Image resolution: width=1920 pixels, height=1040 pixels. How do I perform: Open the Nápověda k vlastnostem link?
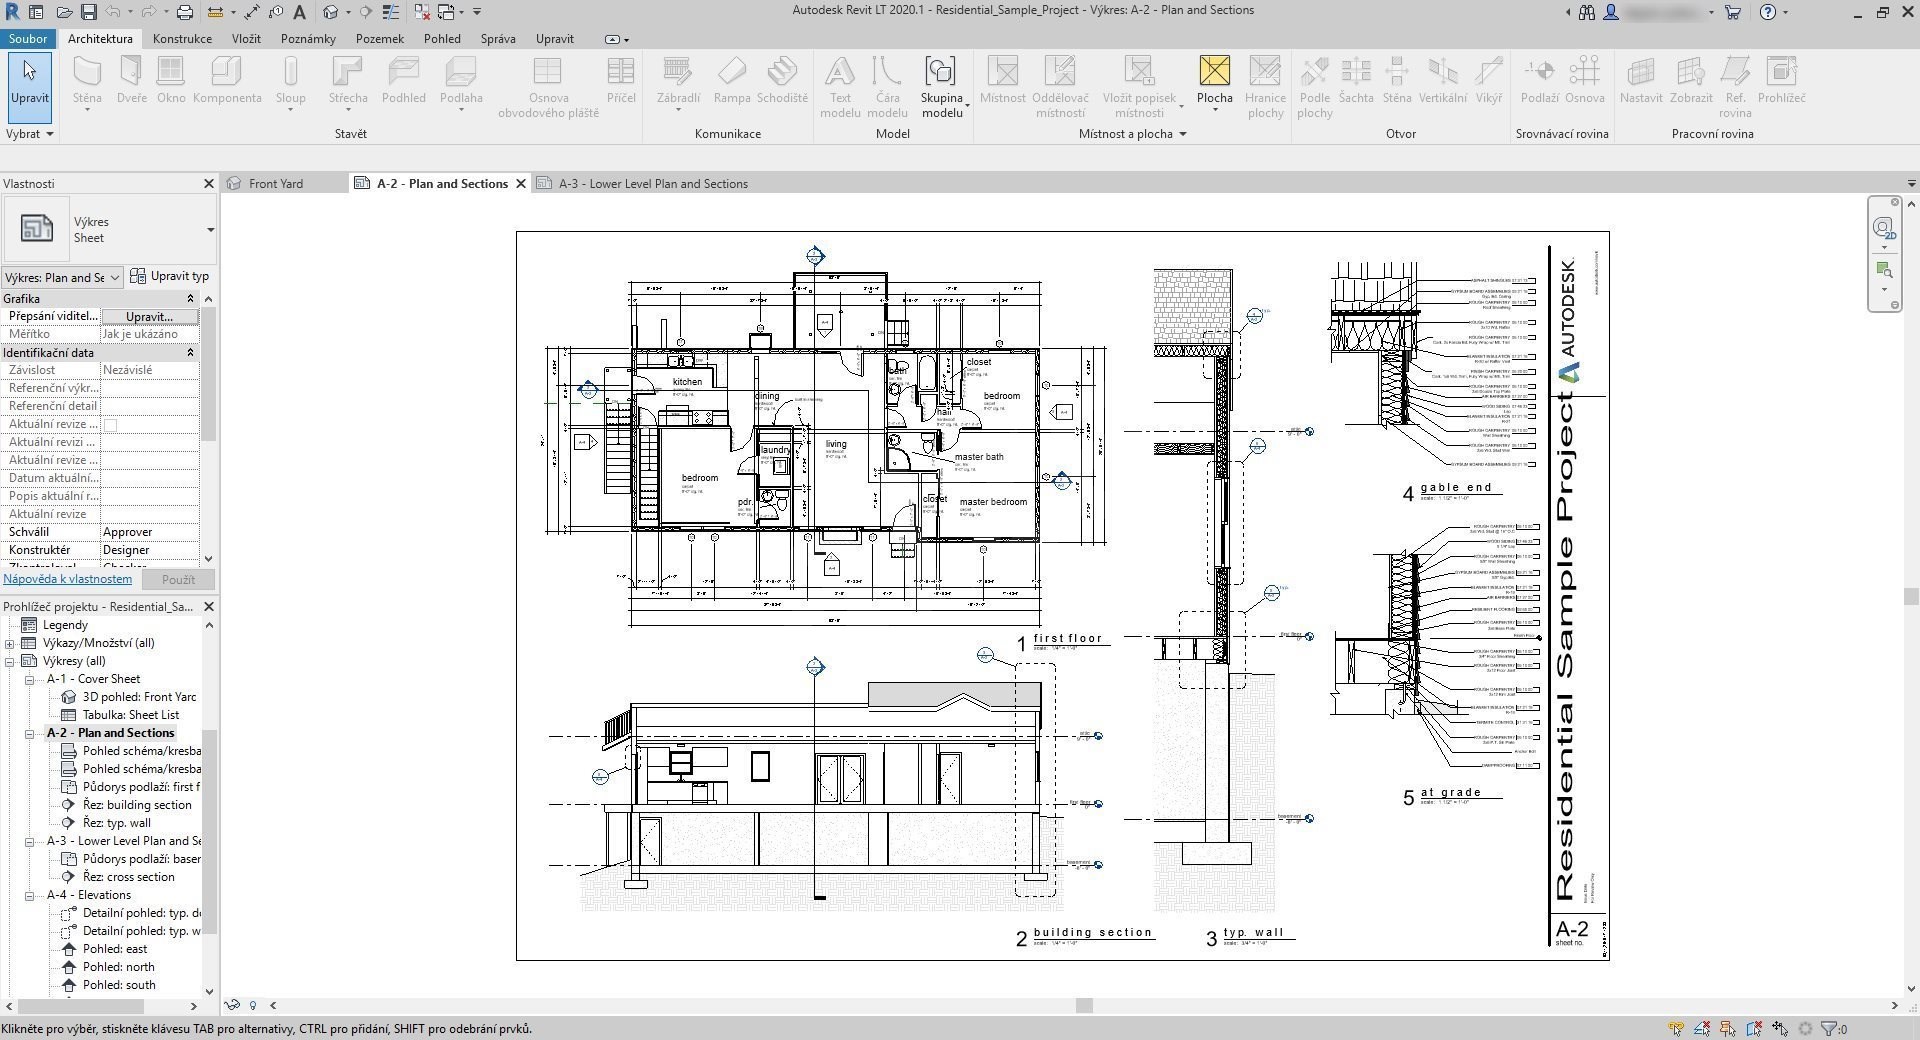point(67,579)
